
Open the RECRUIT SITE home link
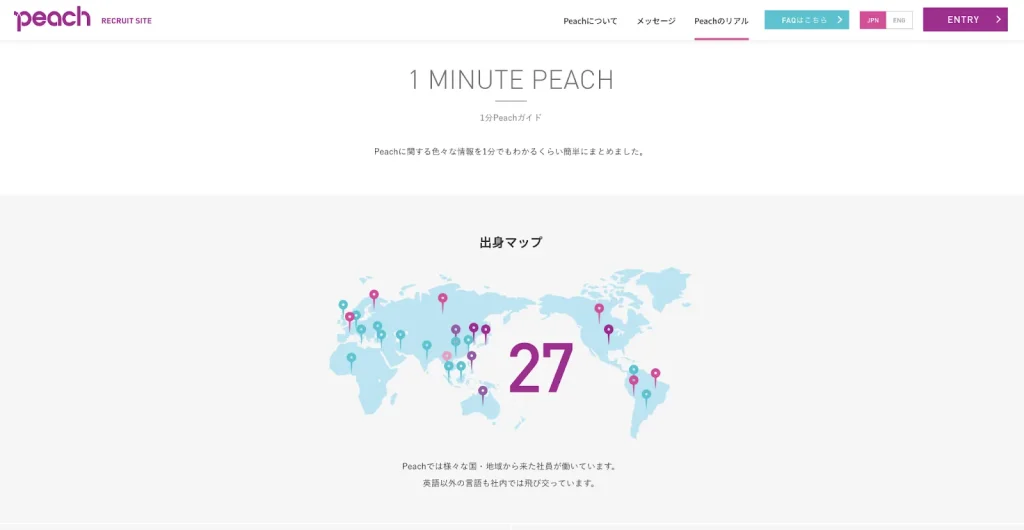pos(127,21)
